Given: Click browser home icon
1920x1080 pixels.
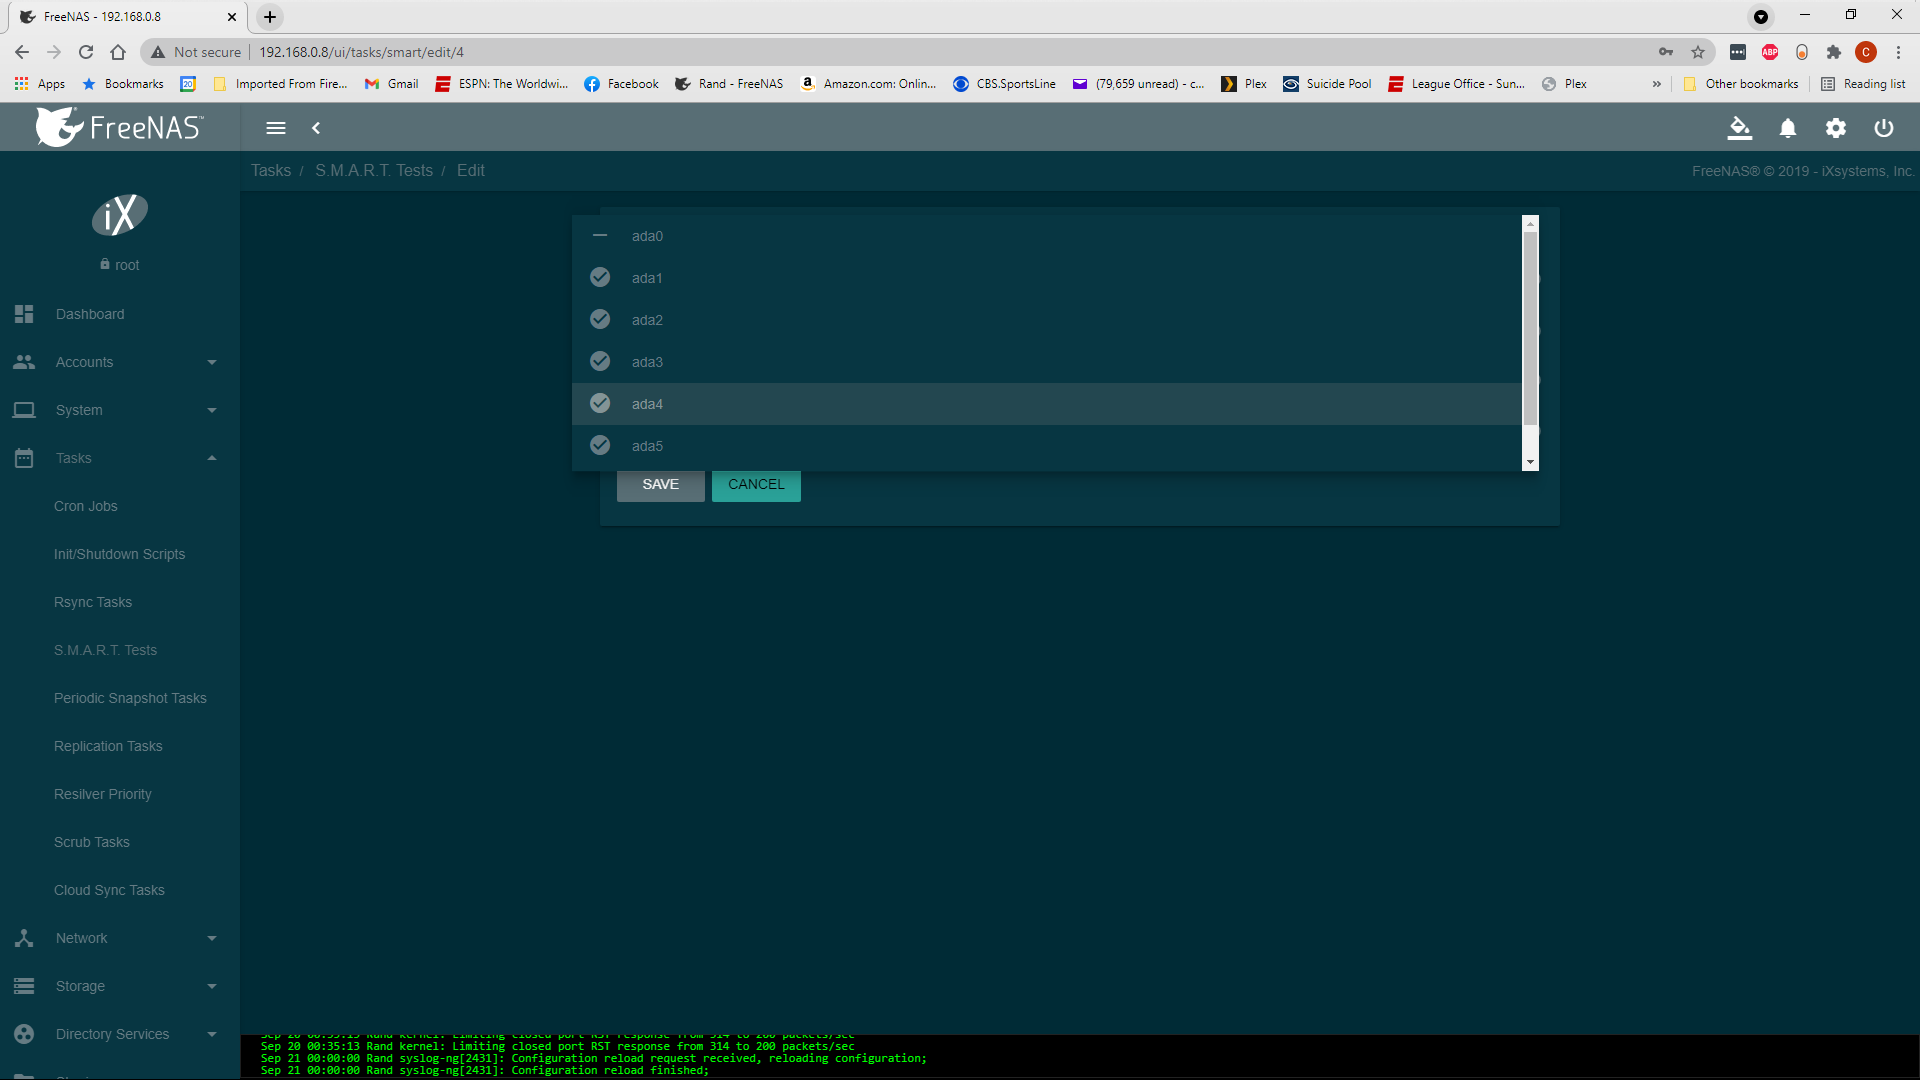Looking at the screenshot, I should [x=118, y=52].
